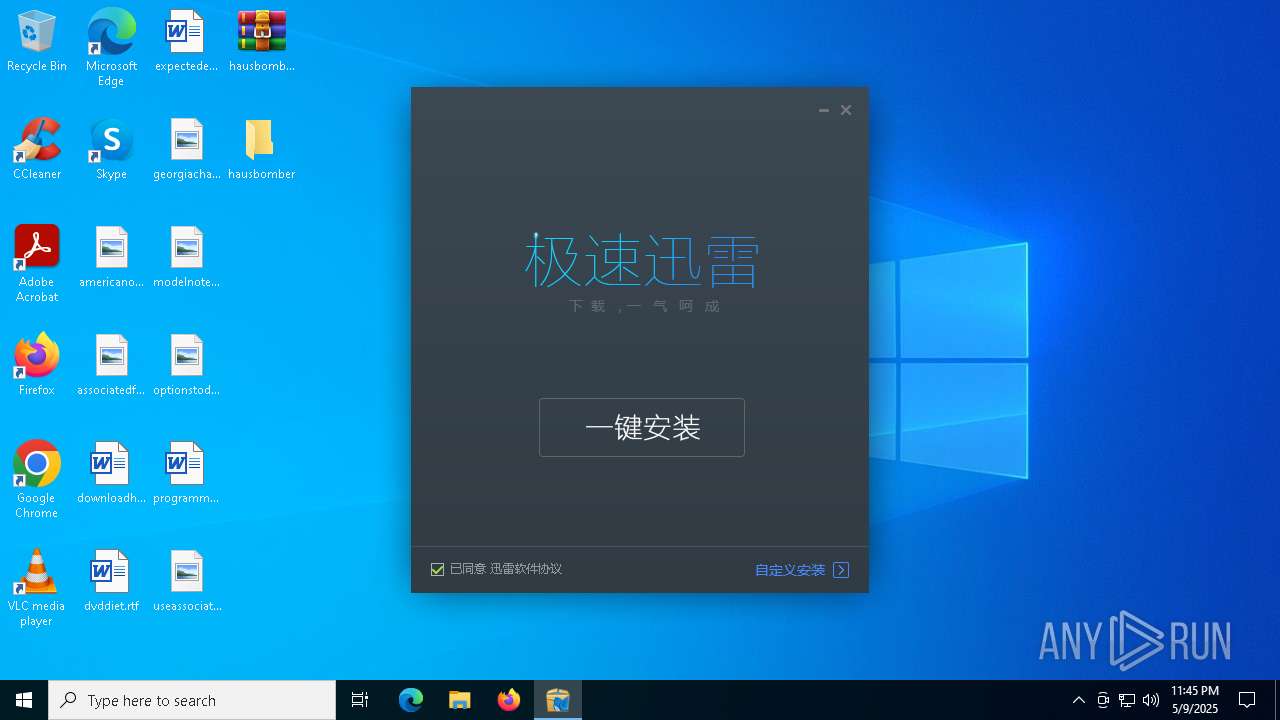Select the Microsoft Edge desktop shortcut
Screen dimensions: 1280x720
pyautogui.click(x=111, y=48)
